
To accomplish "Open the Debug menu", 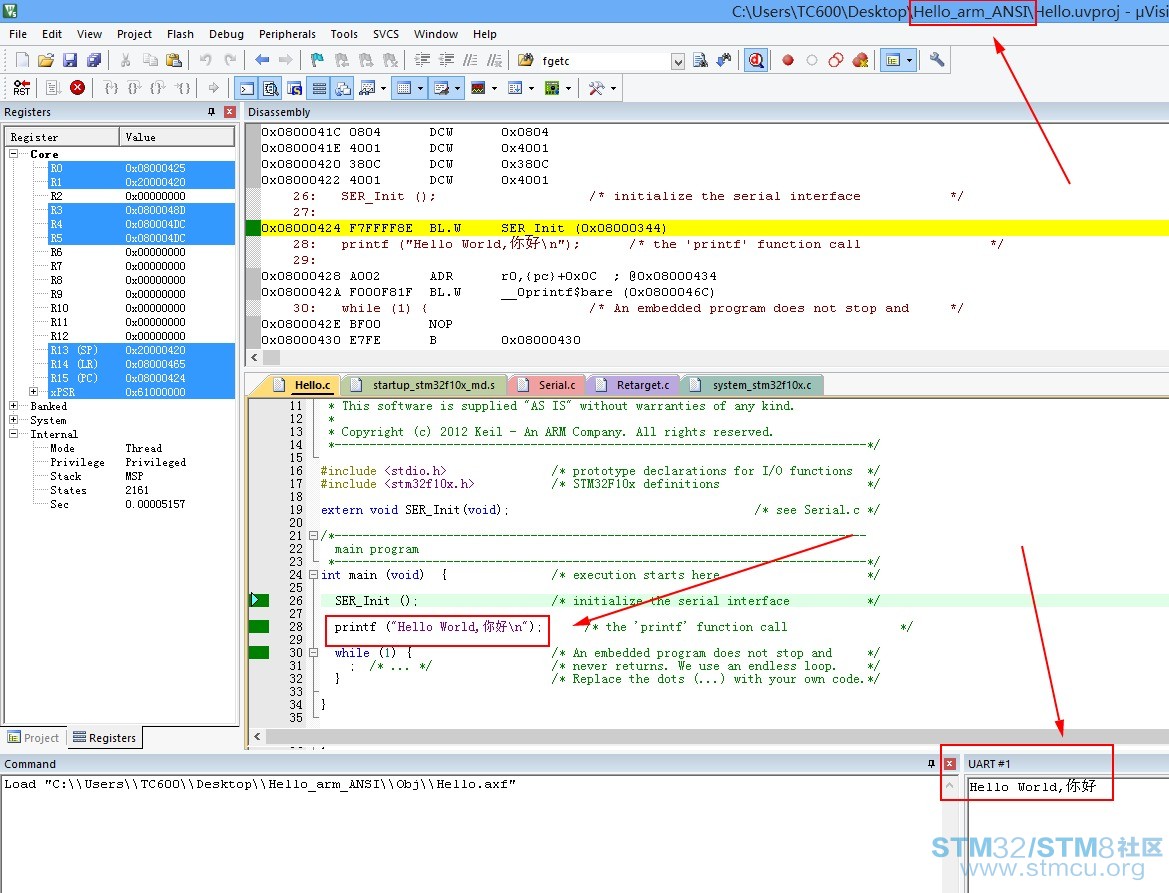I will coord(226,34).
